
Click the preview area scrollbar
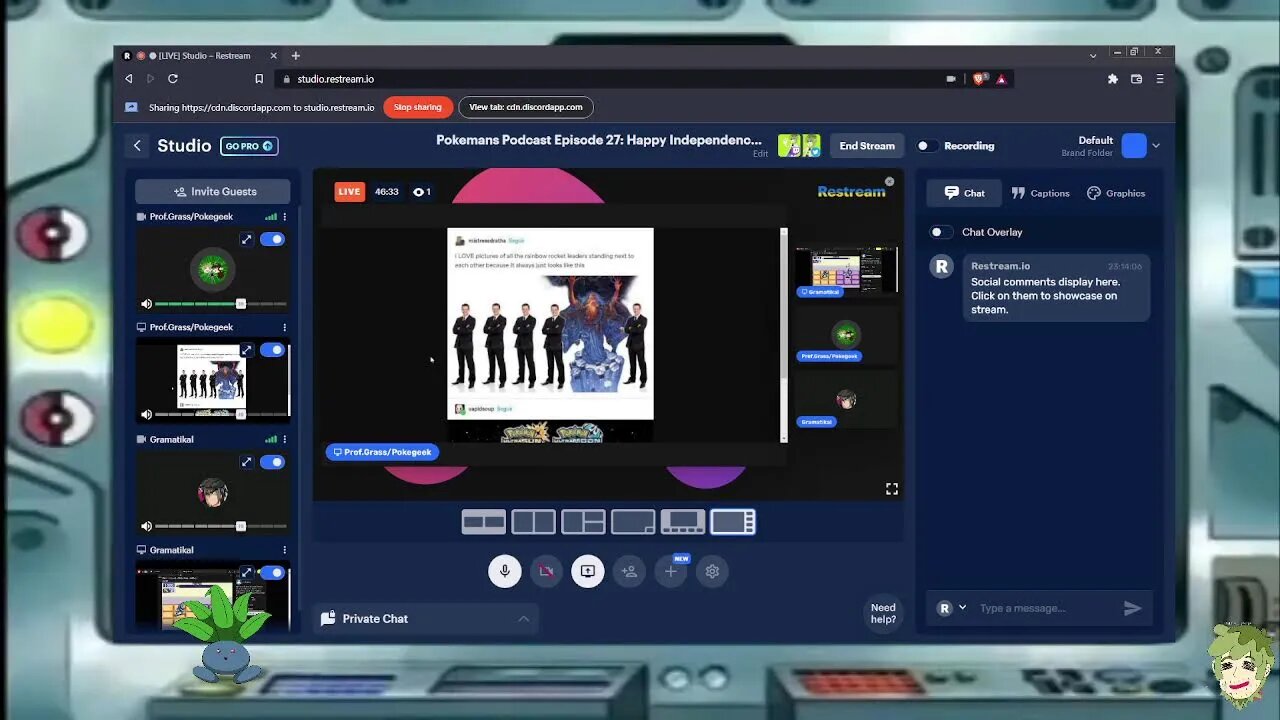click(x=784, y=335)
